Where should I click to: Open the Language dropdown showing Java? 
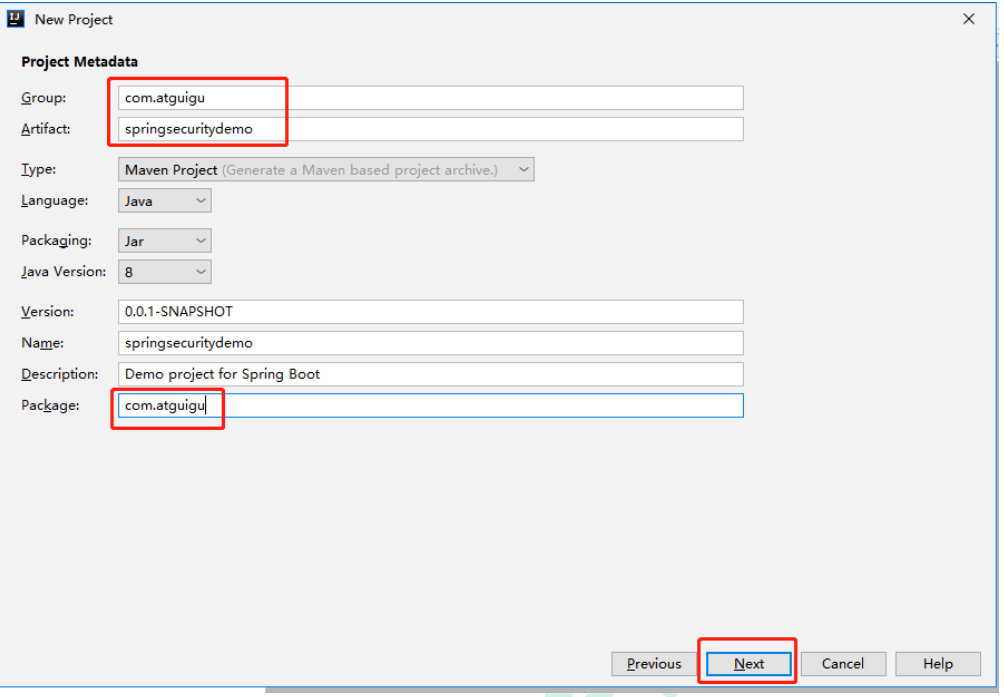pyautogui.click(x=165, y=201)
